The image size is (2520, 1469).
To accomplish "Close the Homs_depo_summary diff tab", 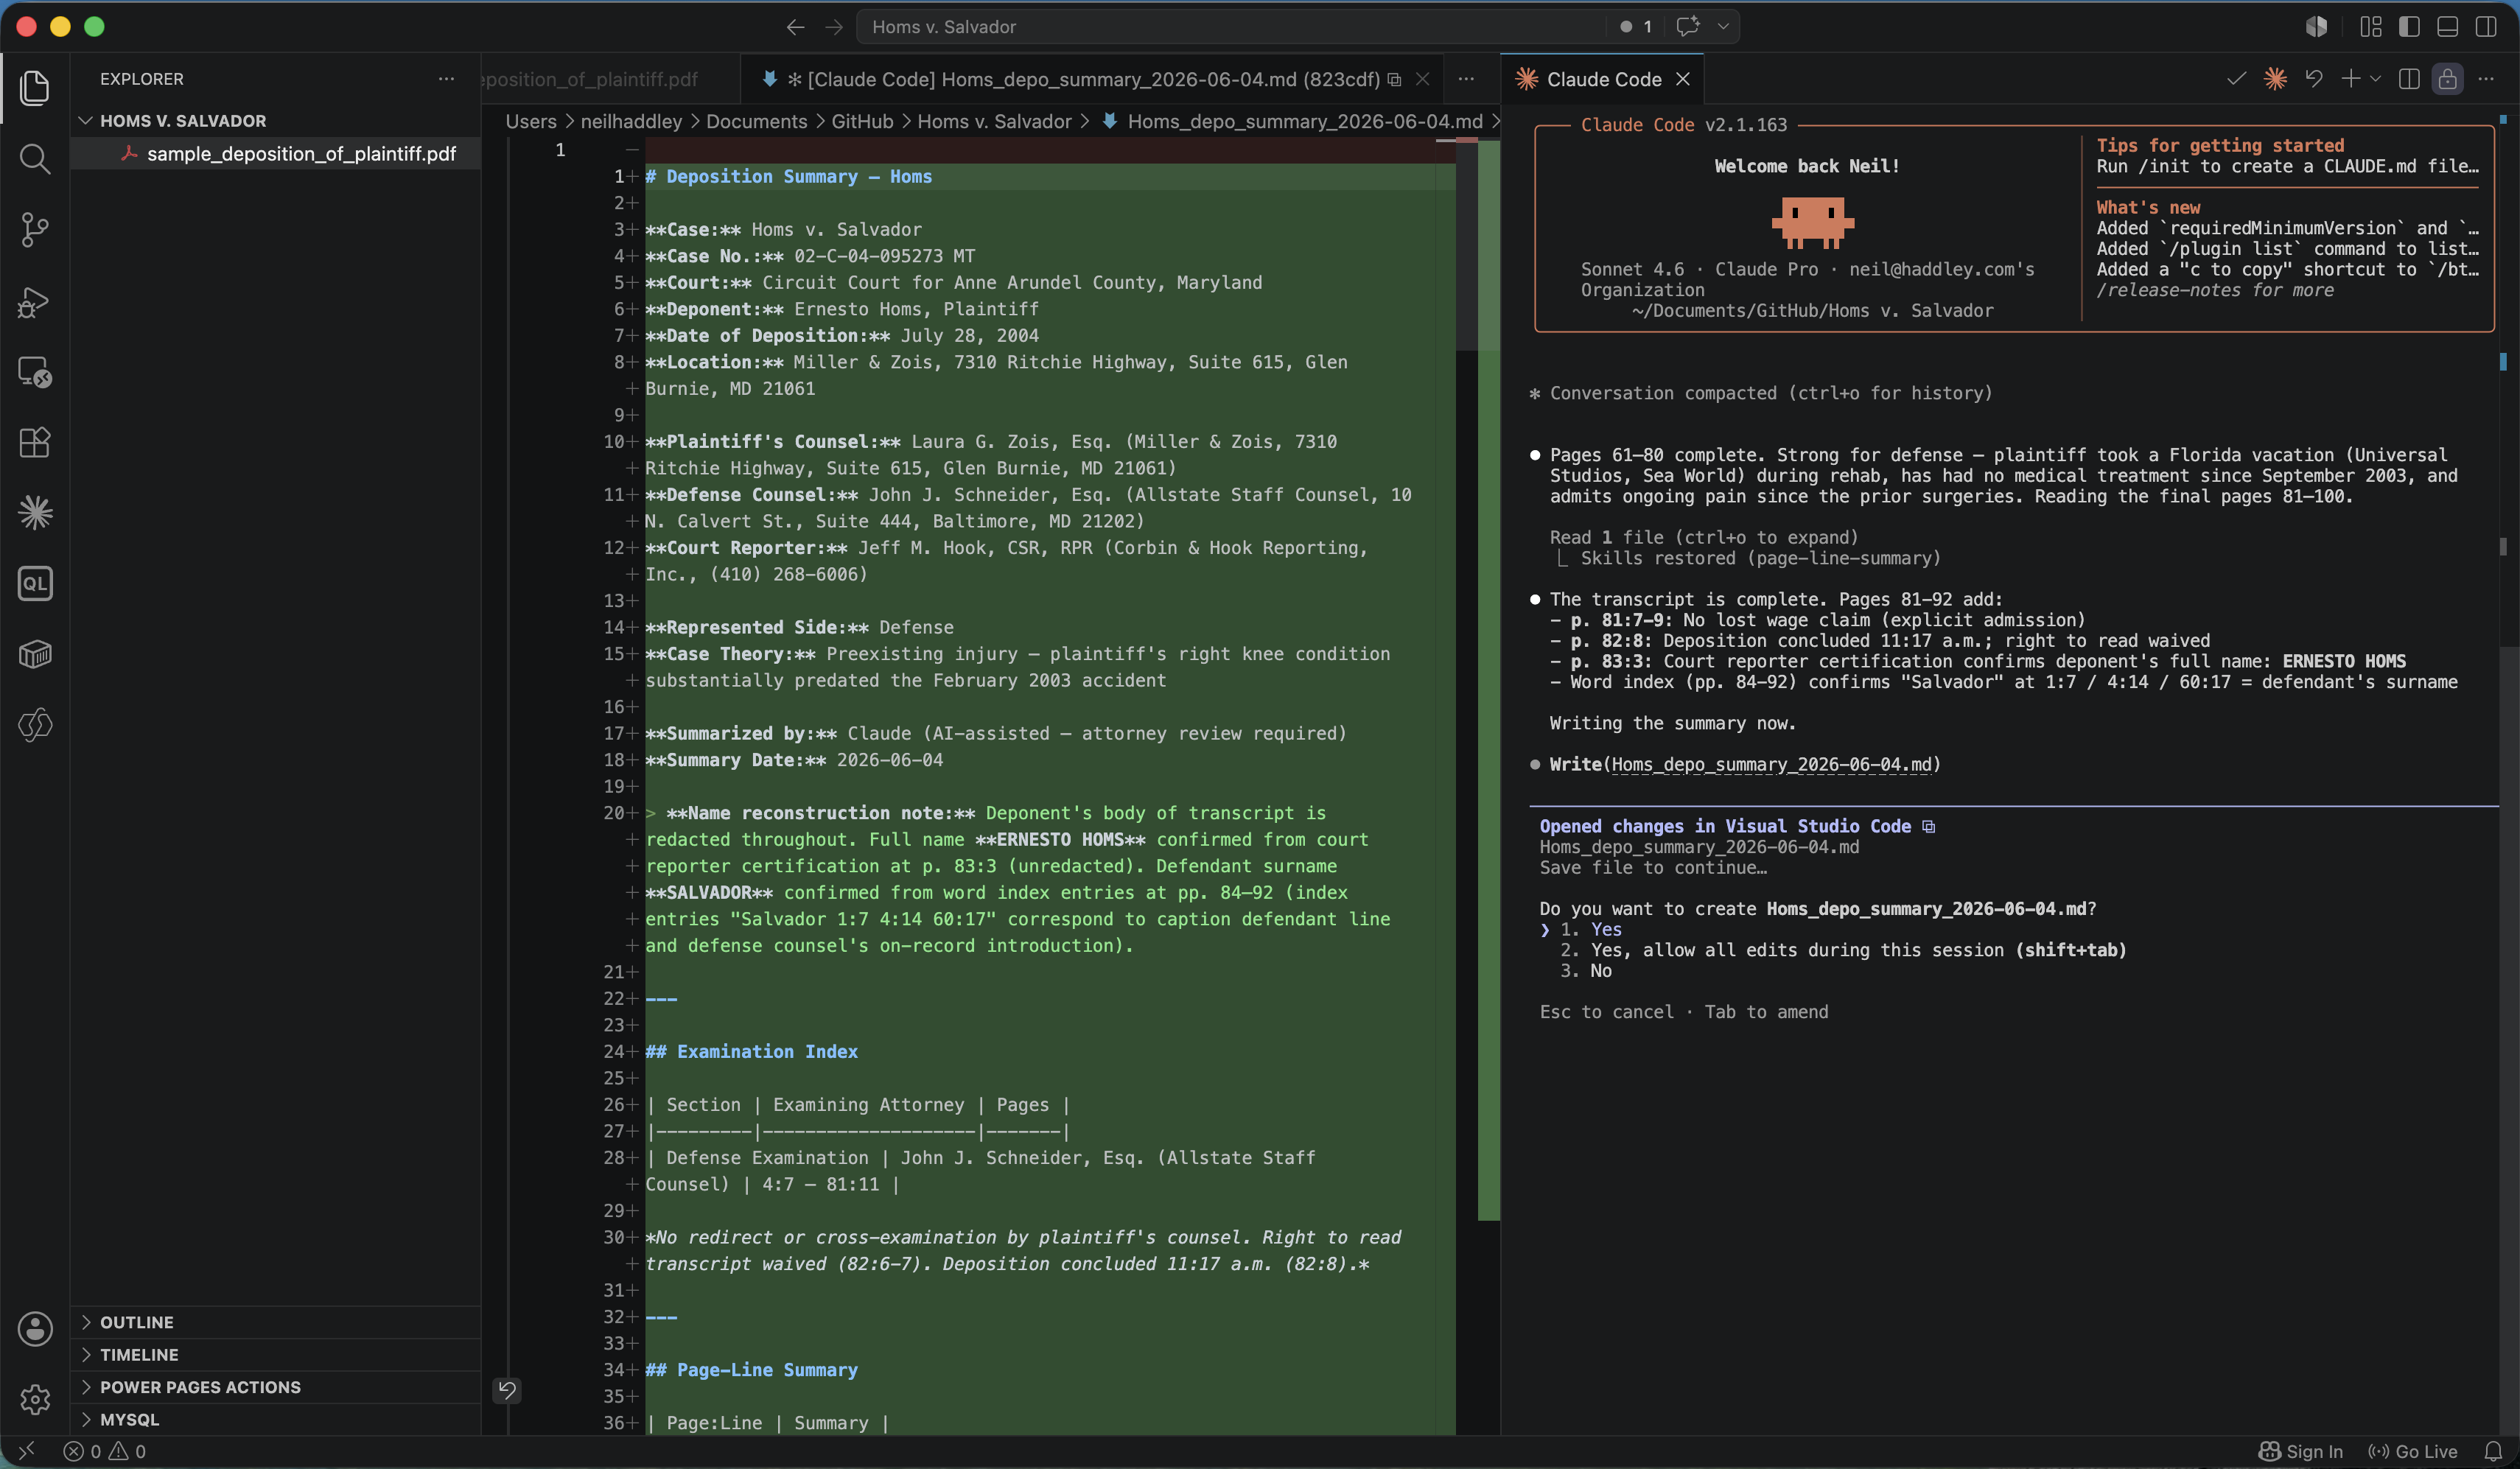I will [x=1423, y=79].
